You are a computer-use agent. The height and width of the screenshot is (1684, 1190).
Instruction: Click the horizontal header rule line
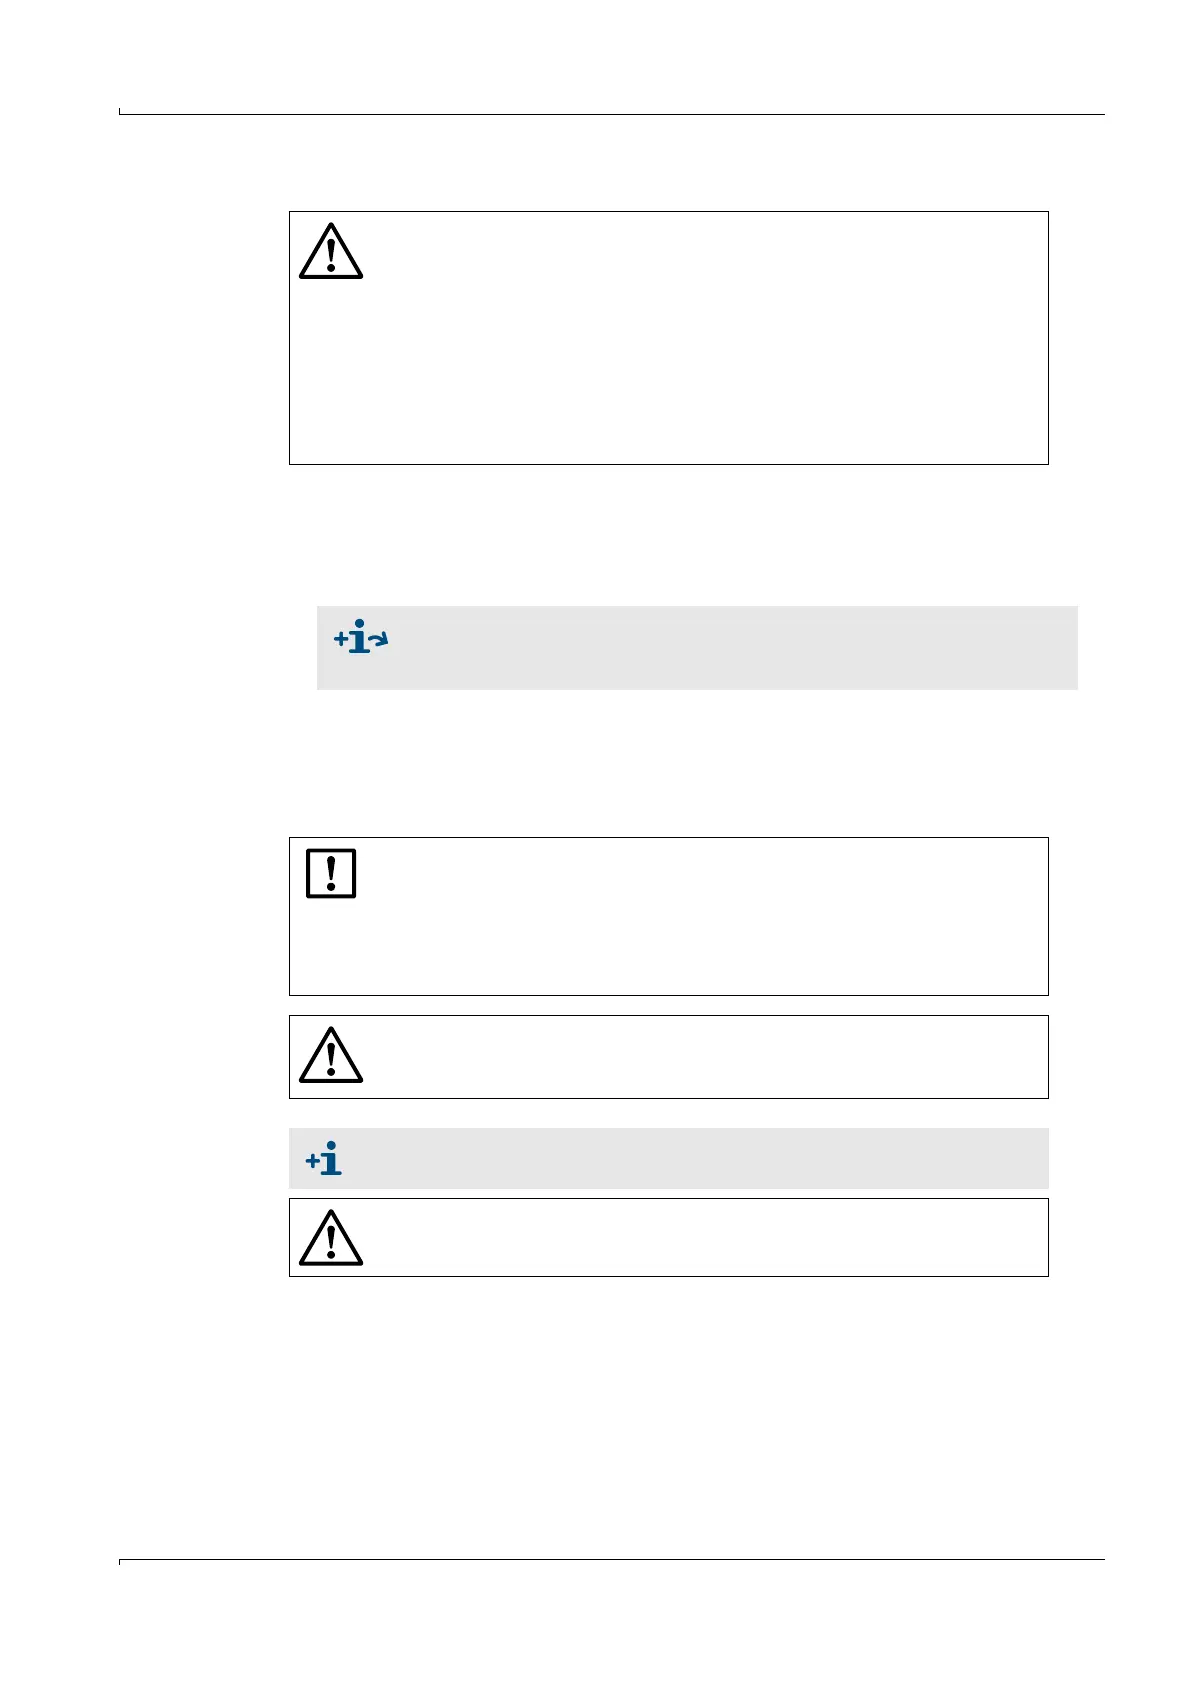(x=612, y=114)
